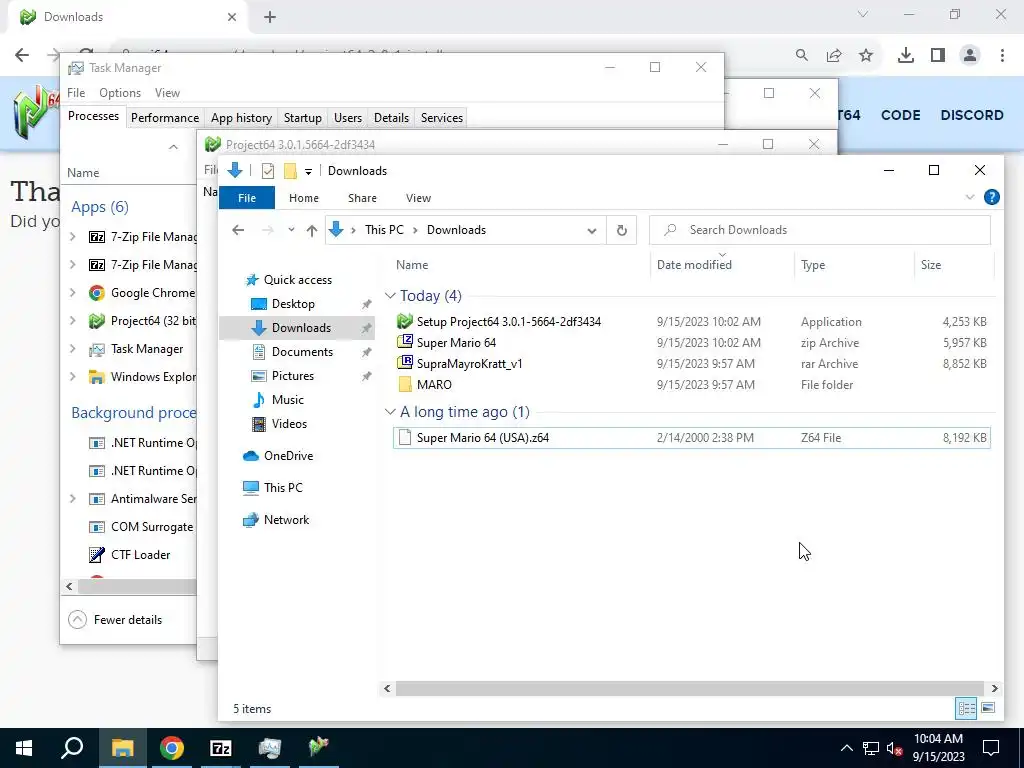The height and width of the screenshot is (768, 1024).
Task: Click the Properties quick access toolbar icon
Action: (268, 171)
